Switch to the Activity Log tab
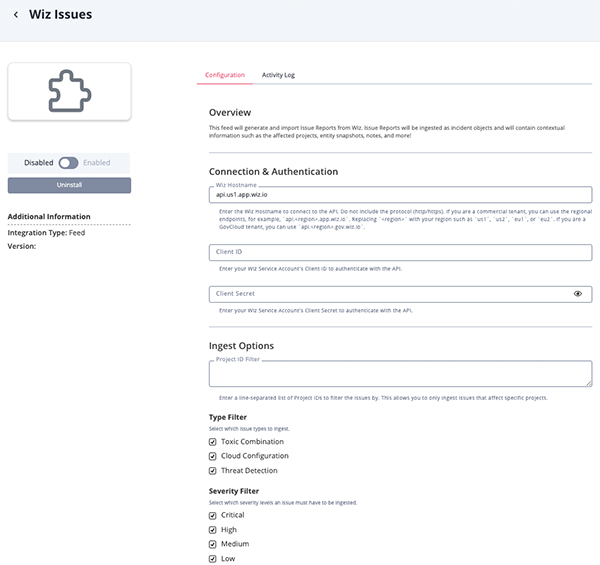The width and height of the screenshot is (600, 565). click(x=278, y=75)
